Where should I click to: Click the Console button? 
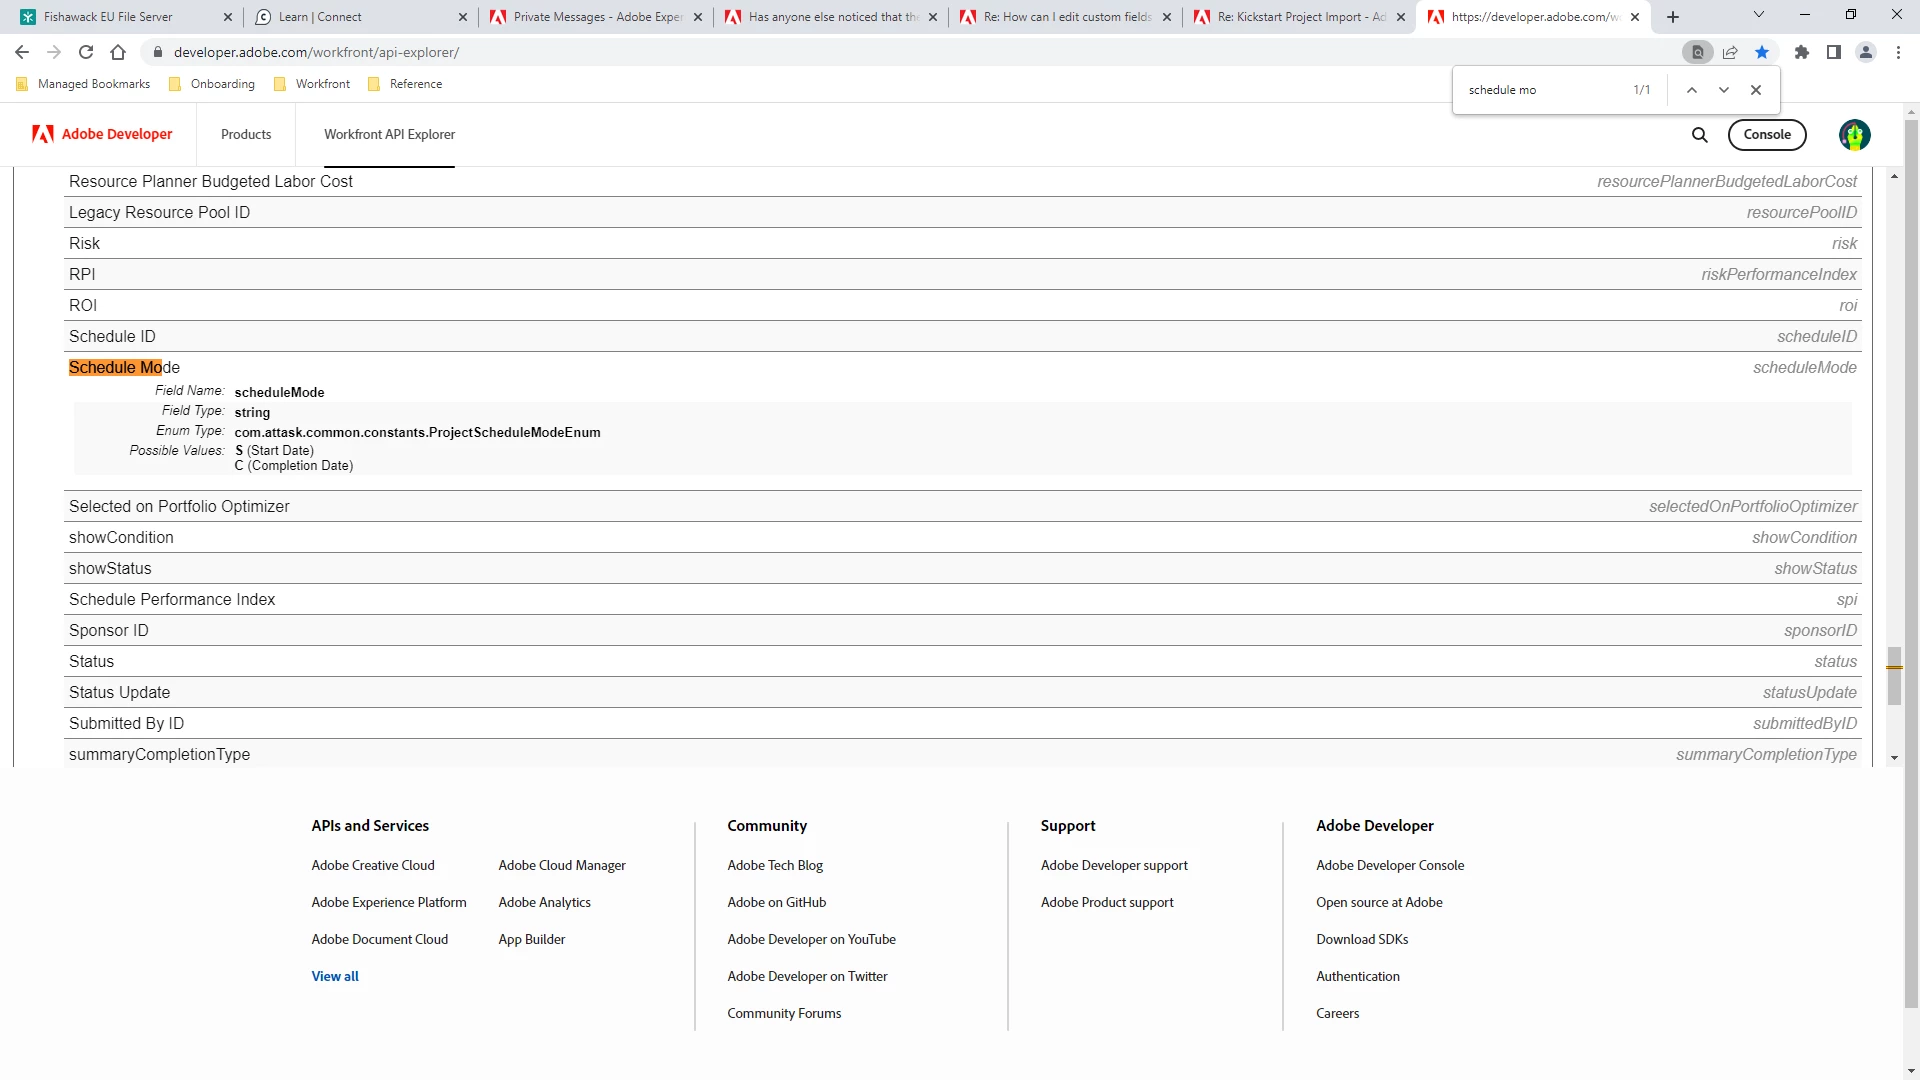click(x=1766, y=135)
